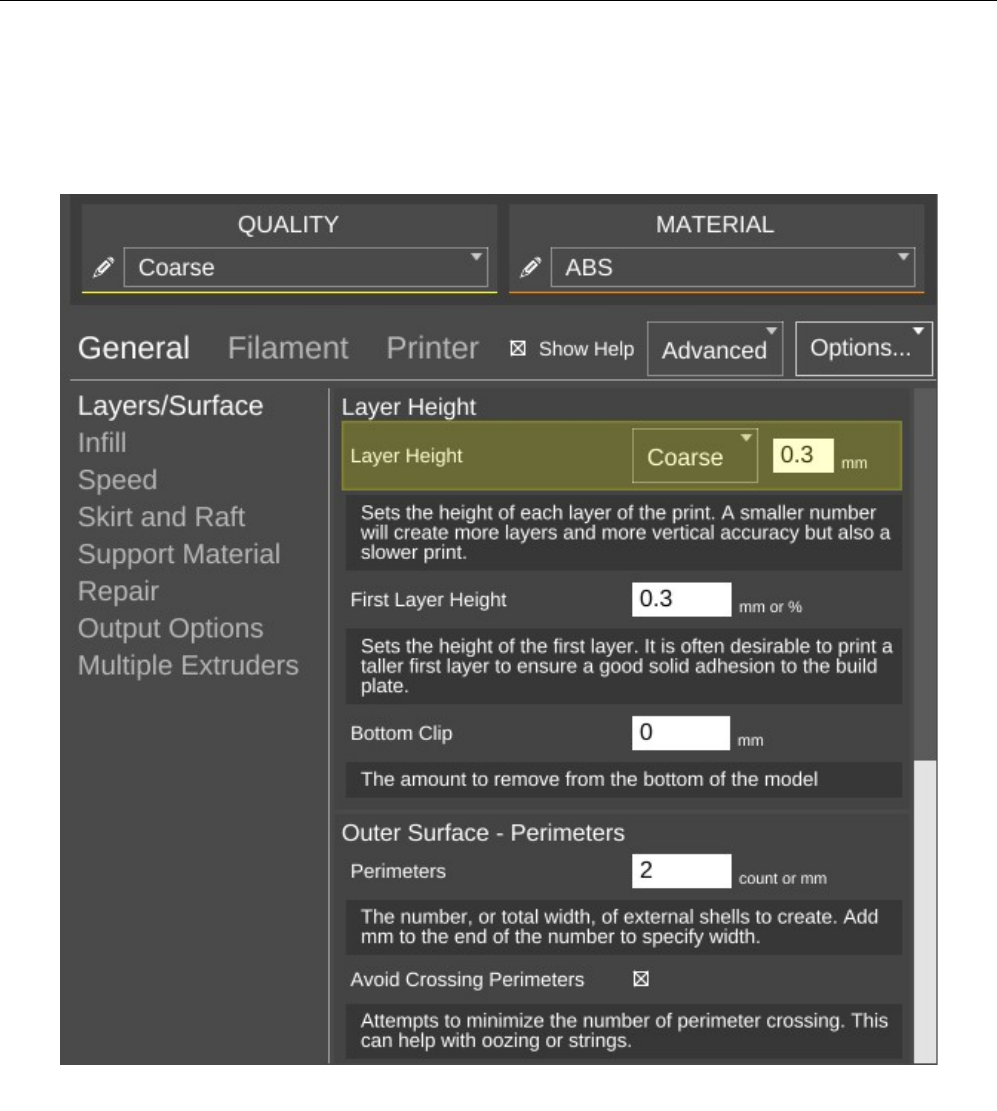Select Output Options category

click(x=171, y=628)
